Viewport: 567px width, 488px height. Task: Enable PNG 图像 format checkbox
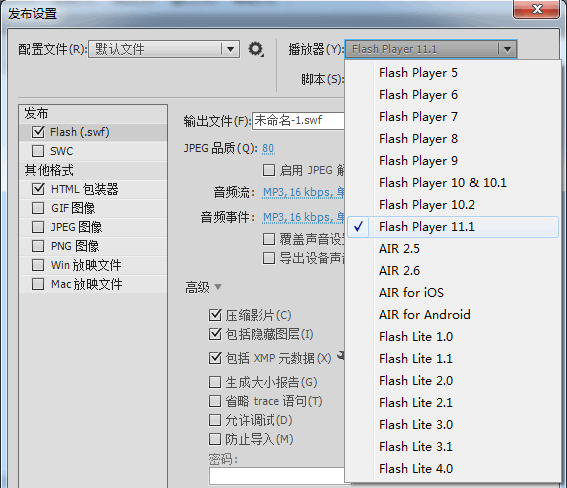[38, 246]
